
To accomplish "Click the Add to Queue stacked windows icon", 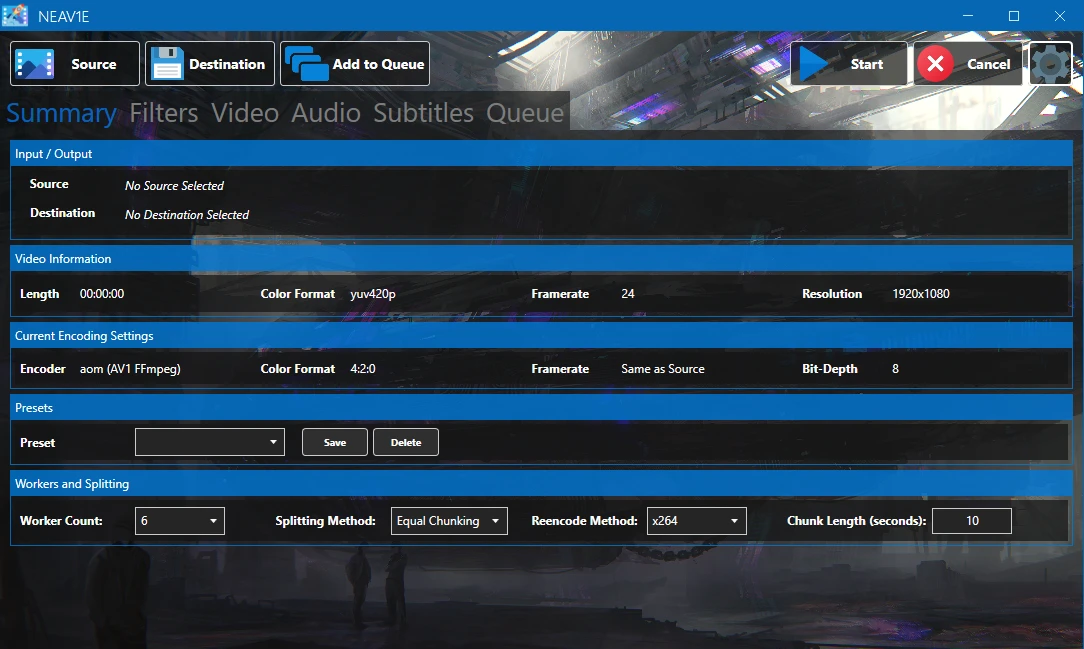I will click(306, 64).
